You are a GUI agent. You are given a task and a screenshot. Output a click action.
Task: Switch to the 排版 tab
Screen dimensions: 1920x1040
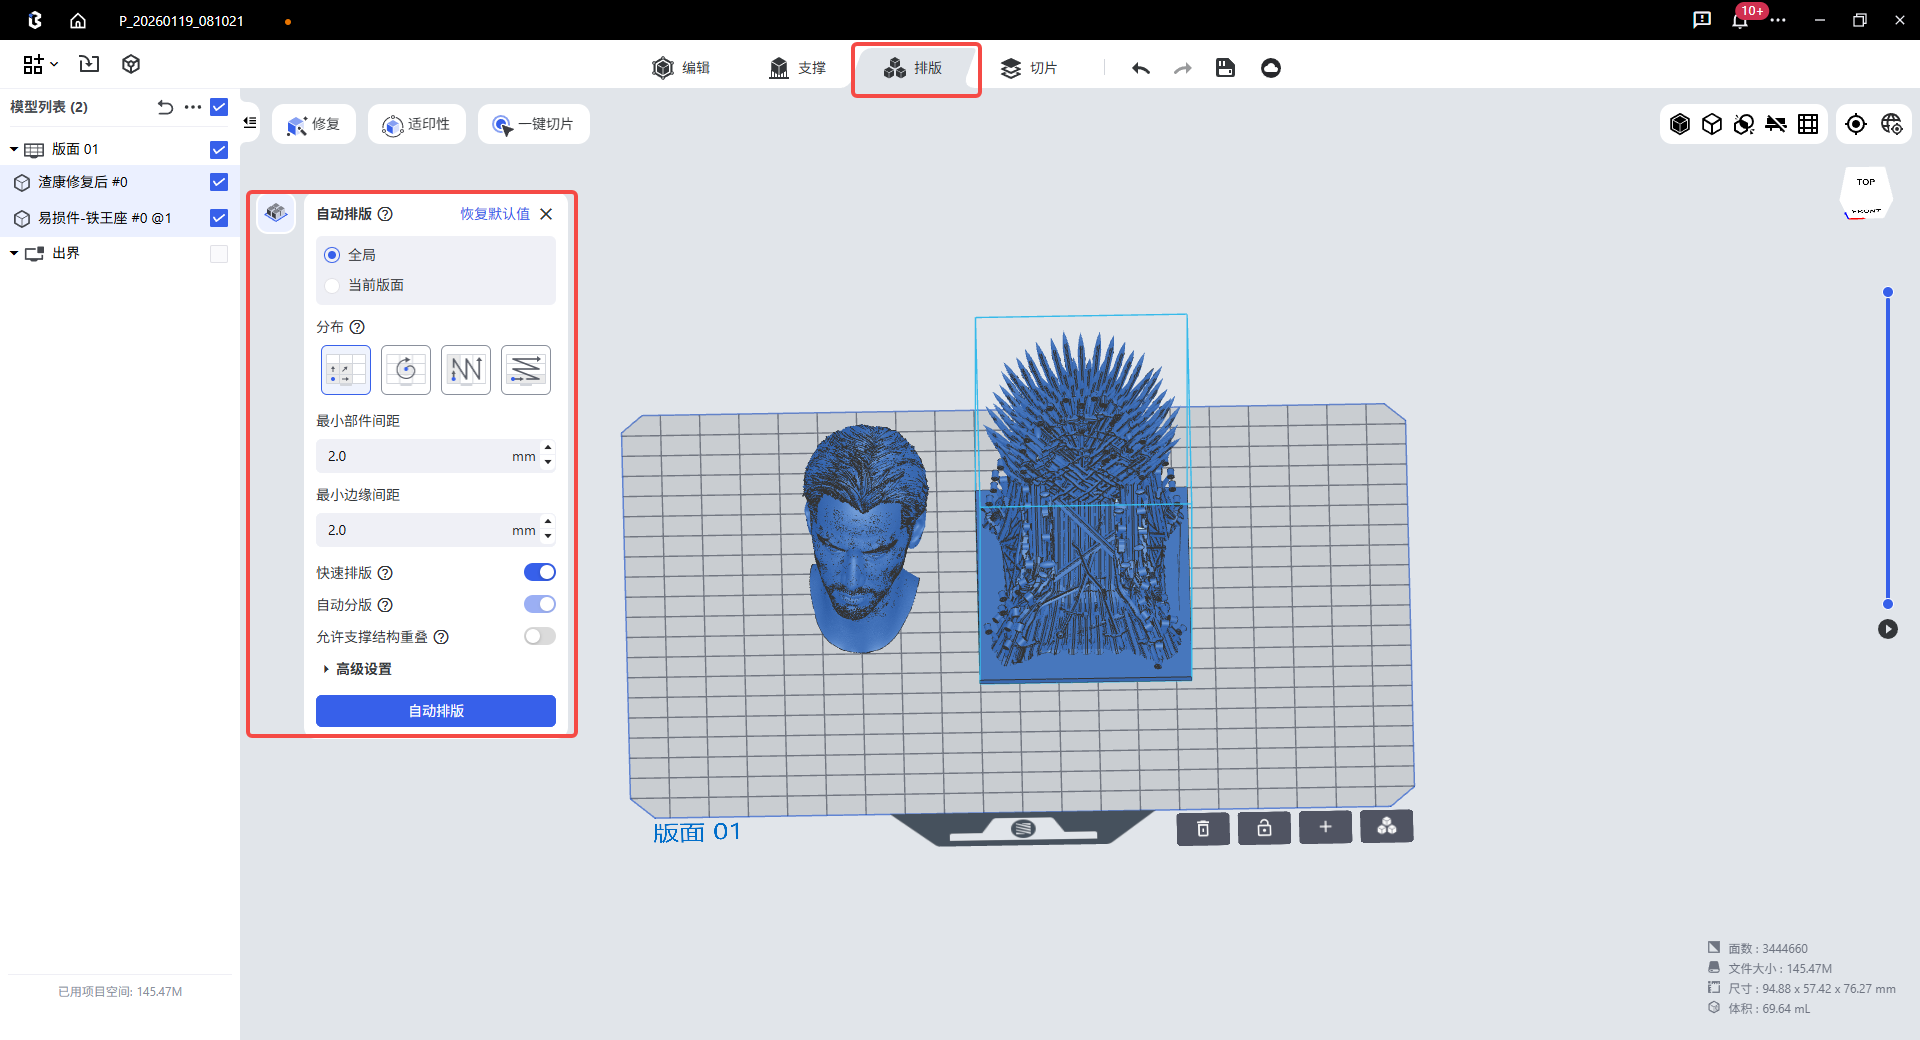point(914,68)
